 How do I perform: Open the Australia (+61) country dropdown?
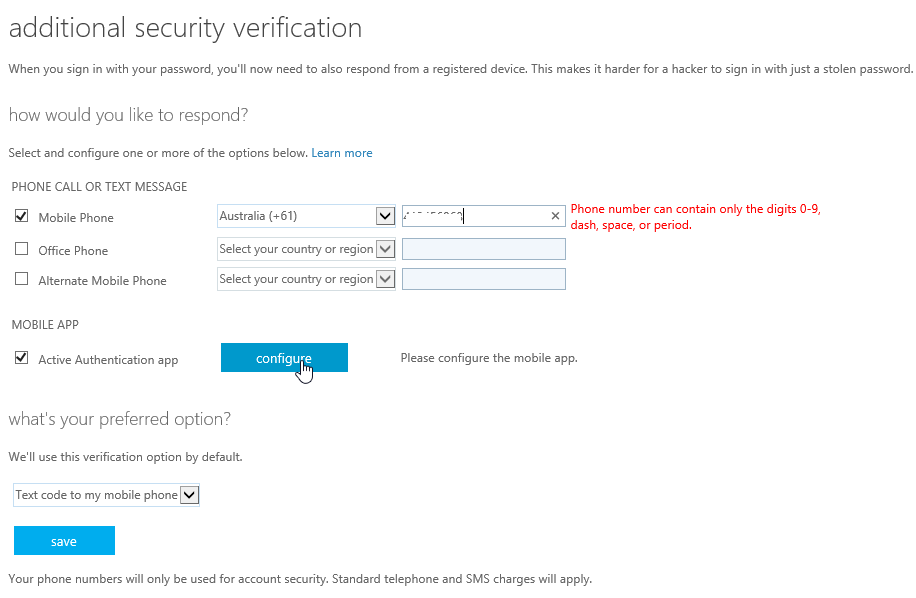296,216
